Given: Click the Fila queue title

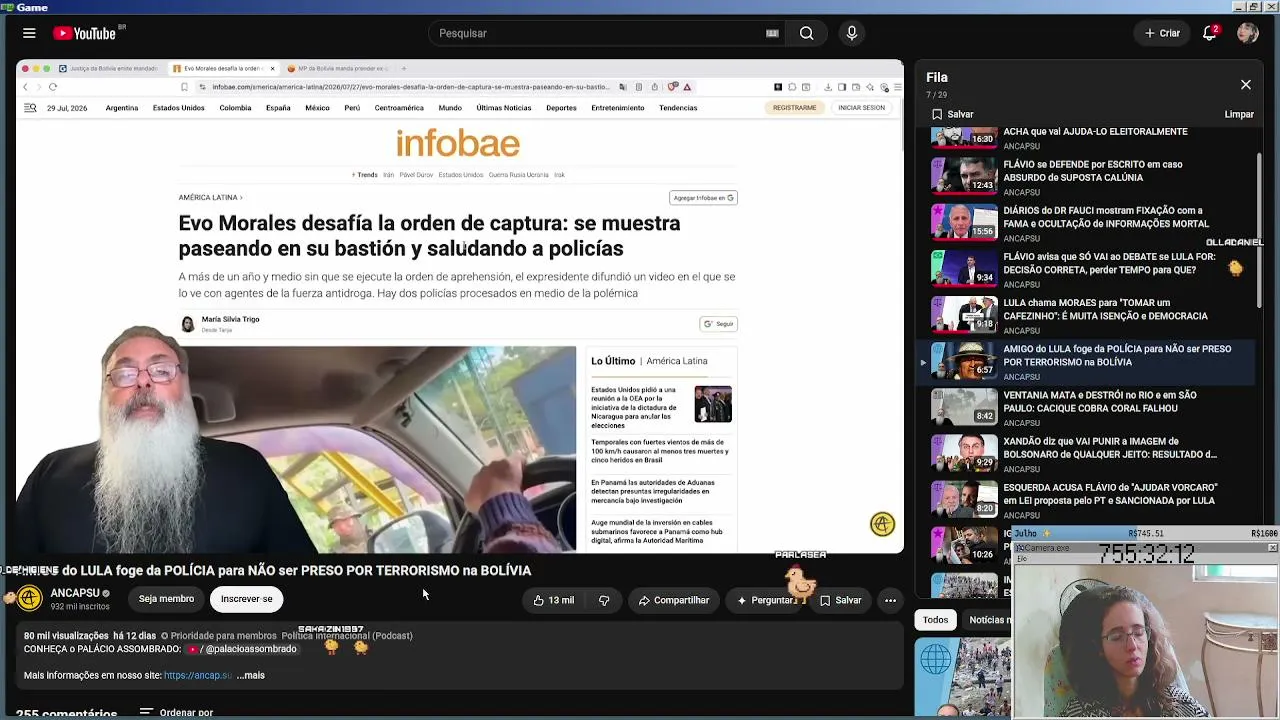Looking at the screenshot, I should click(937, 77).
